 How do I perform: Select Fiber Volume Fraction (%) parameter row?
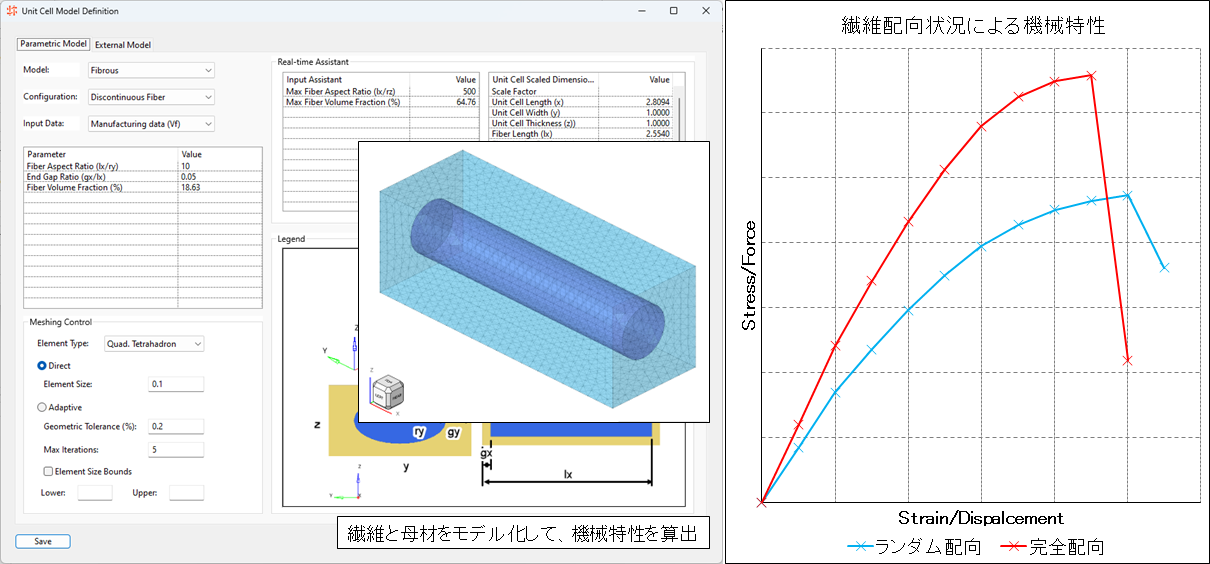tap(142, 187)
